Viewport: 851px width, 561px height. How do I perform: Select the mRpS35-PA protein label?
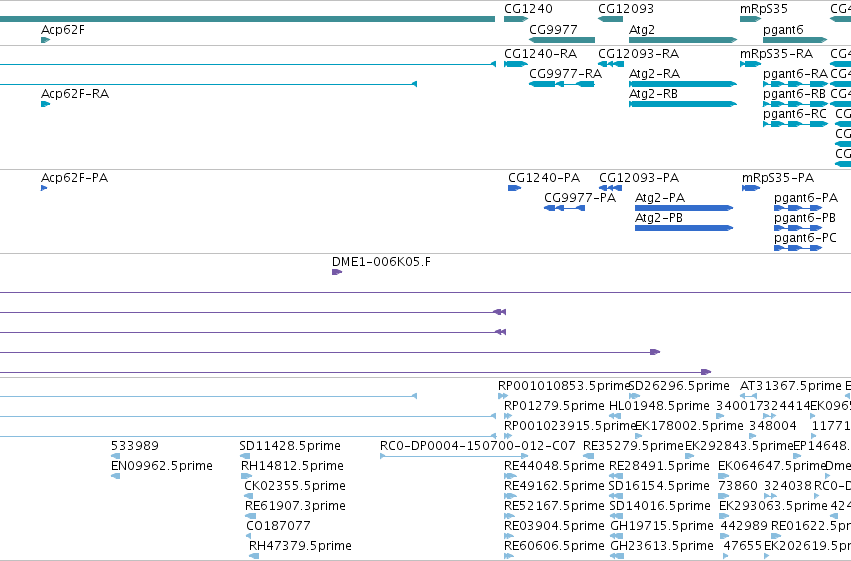pyautogui.click(x=778, y=177)
